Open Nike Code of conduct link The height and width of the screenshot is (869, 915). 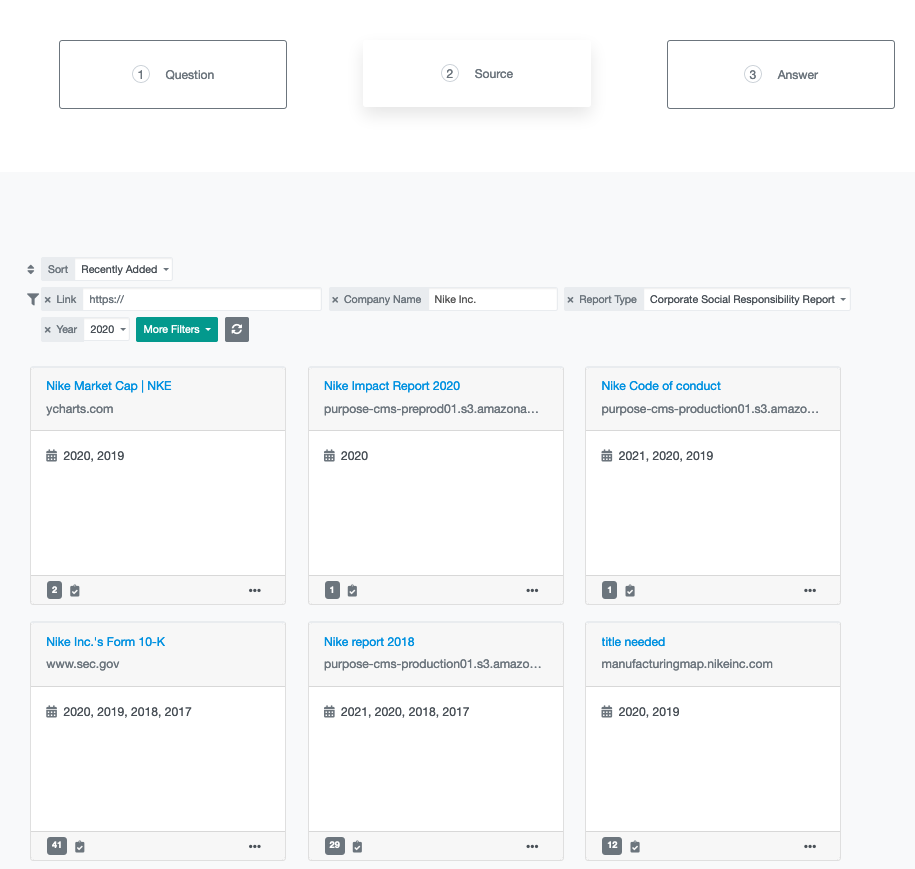[x=661, y=386]
